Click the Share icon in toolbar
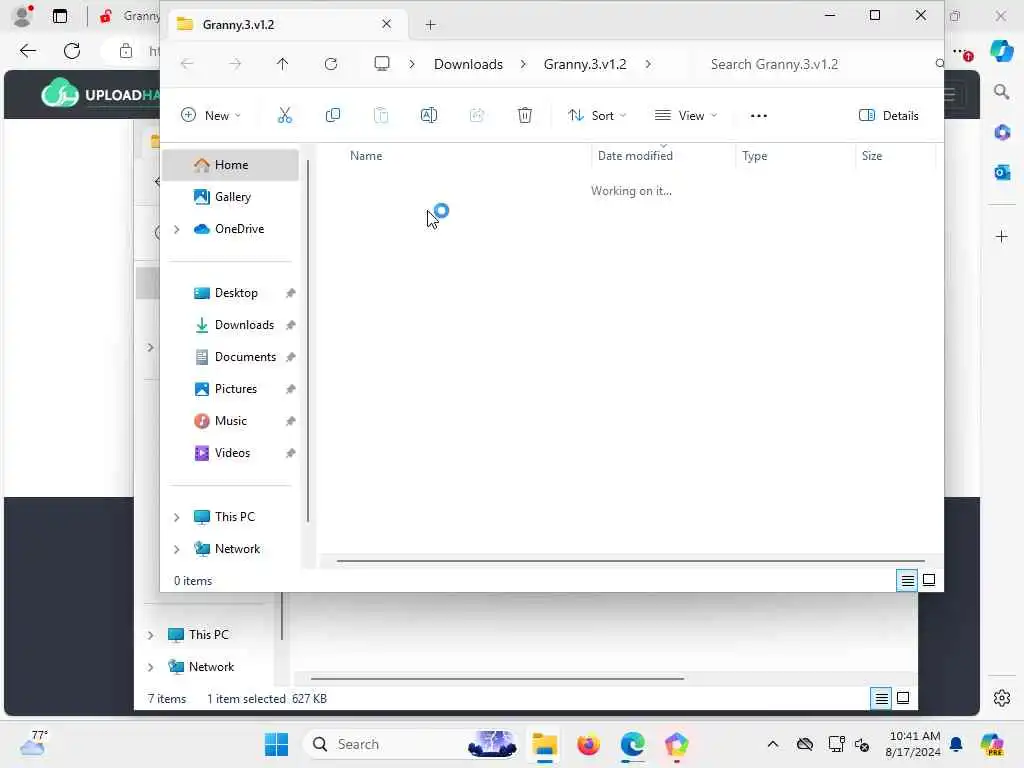 [477, 116]
